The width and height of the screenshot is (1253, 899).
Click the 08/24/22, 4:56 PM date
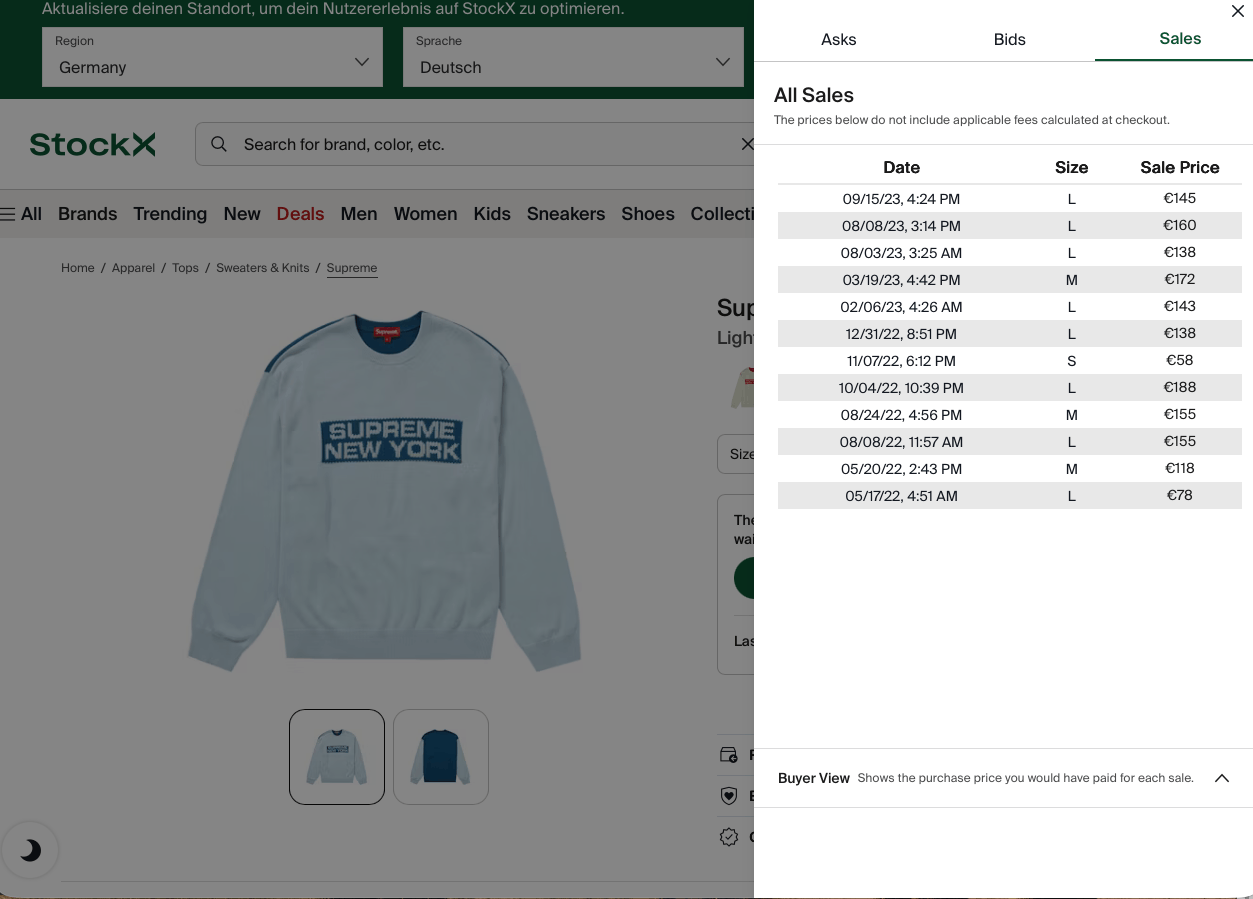(901, 415)
